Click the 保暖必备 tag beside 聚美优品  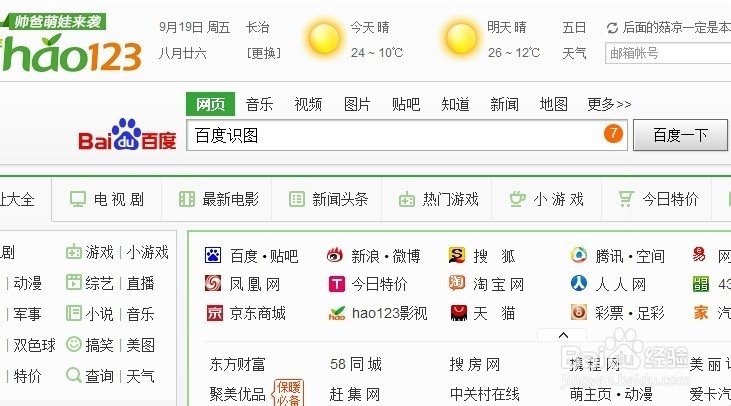point(289,392)
